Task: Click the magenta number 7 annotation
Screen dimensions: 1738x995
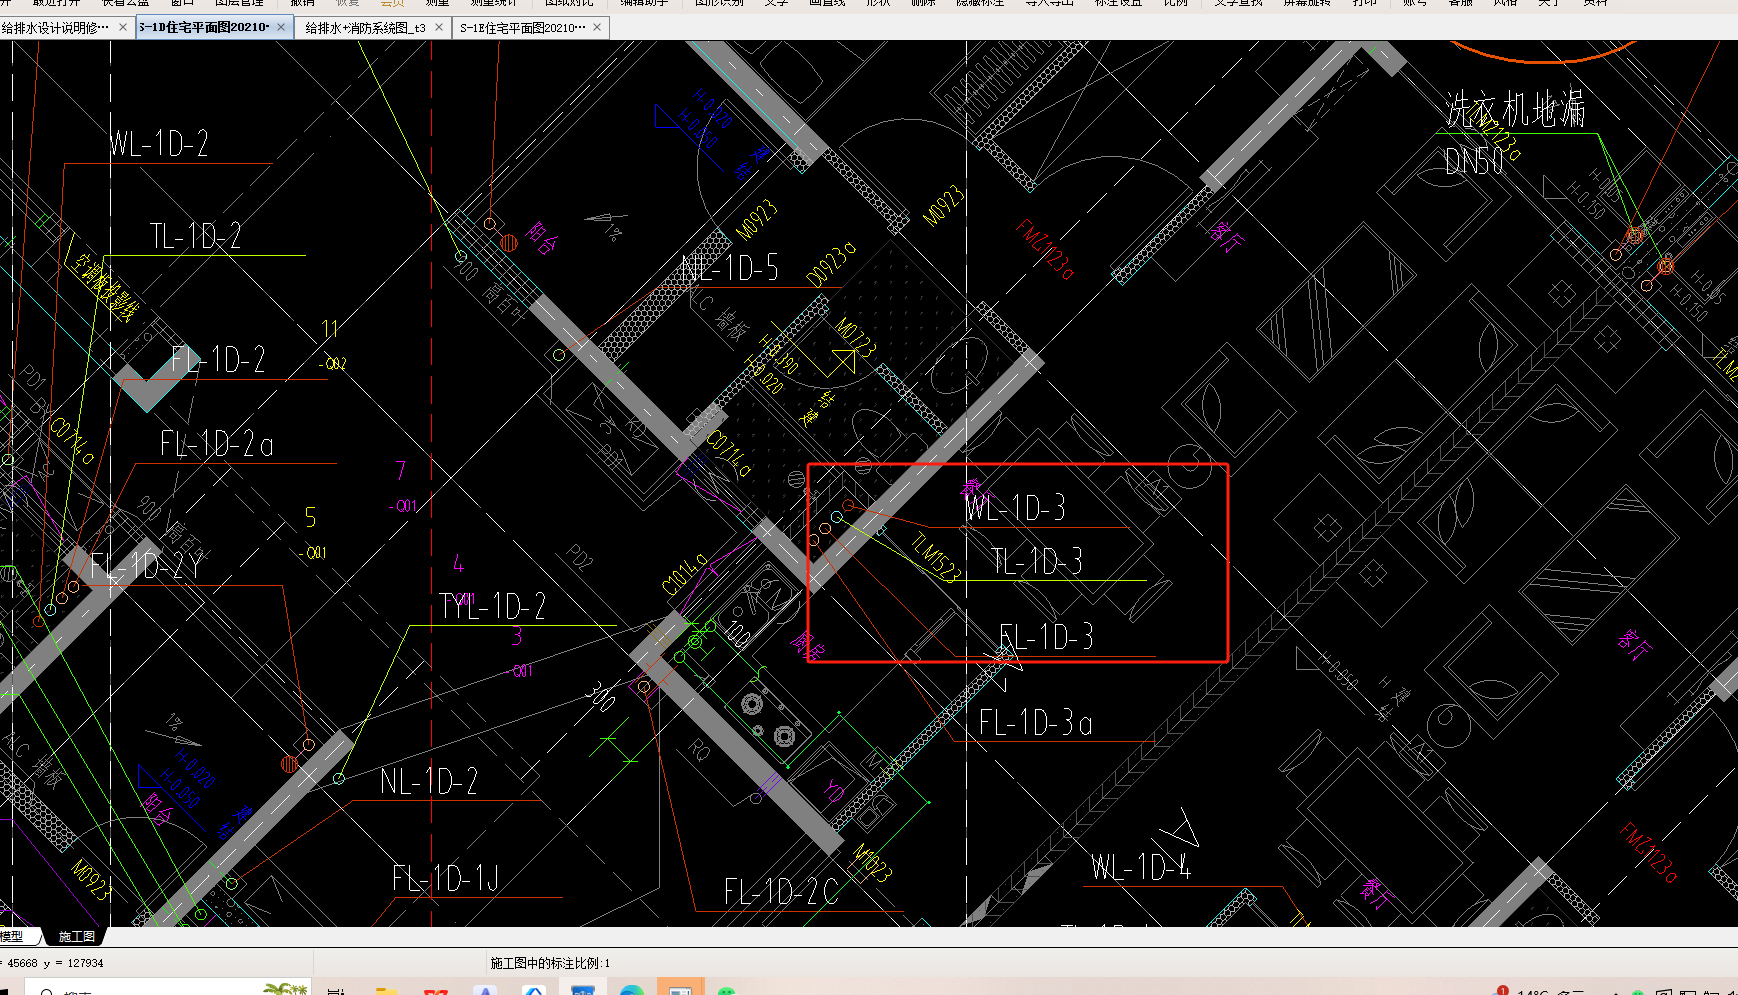Action: click(x=401, y=470)
